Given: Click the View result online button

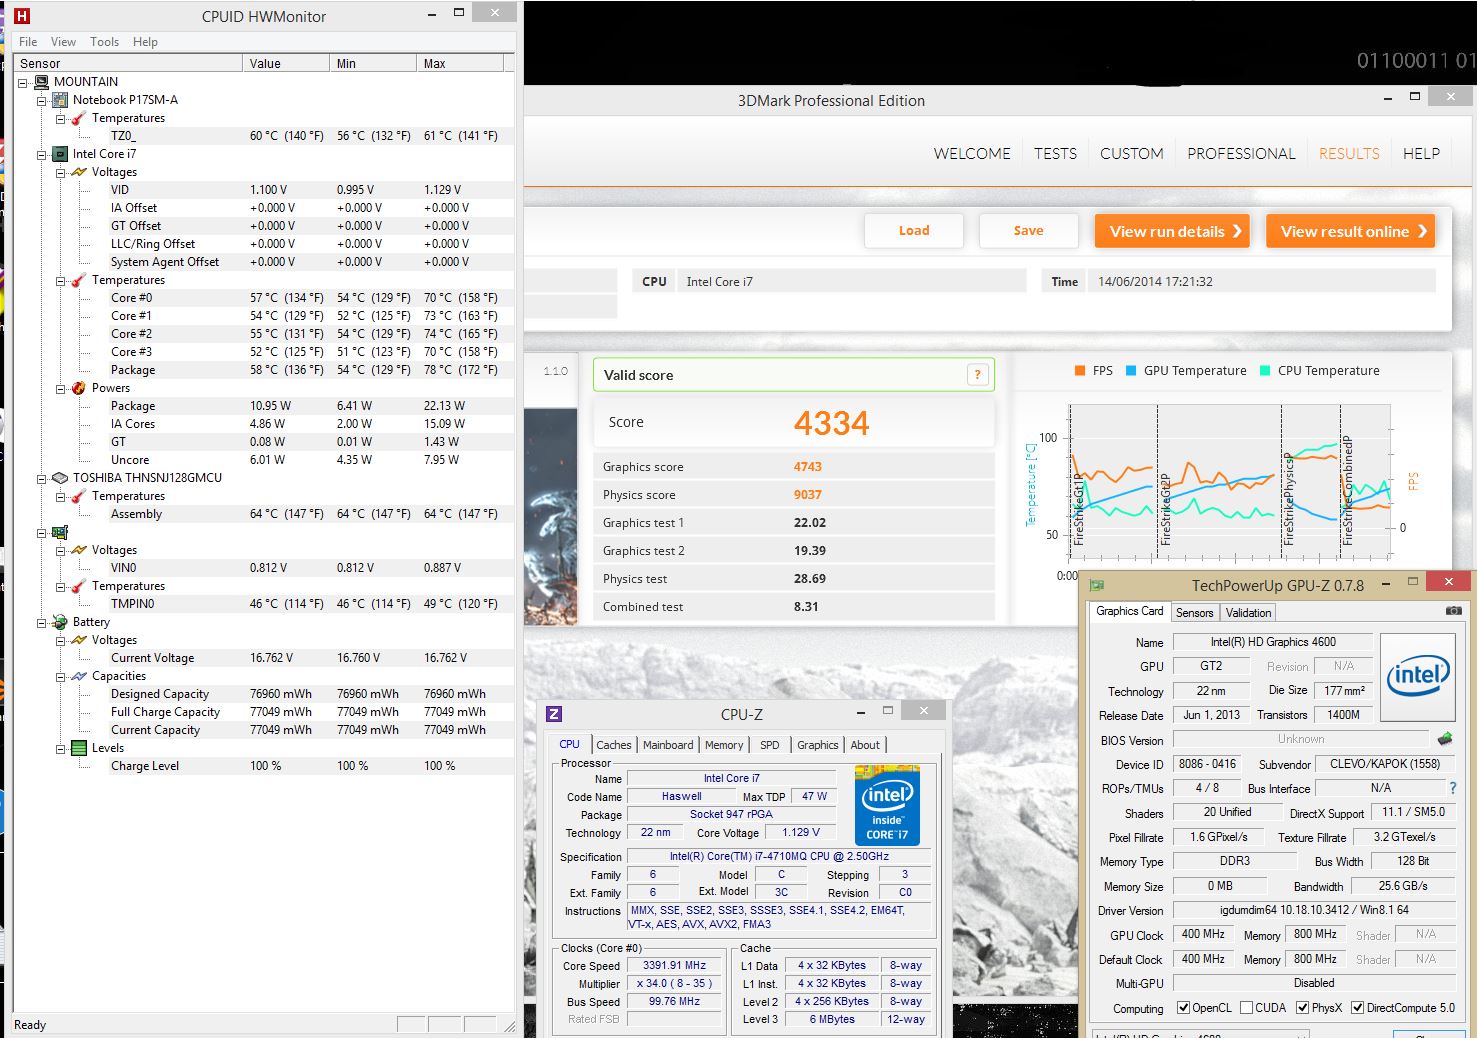Looking at the screenshot, I should 1350,231.
